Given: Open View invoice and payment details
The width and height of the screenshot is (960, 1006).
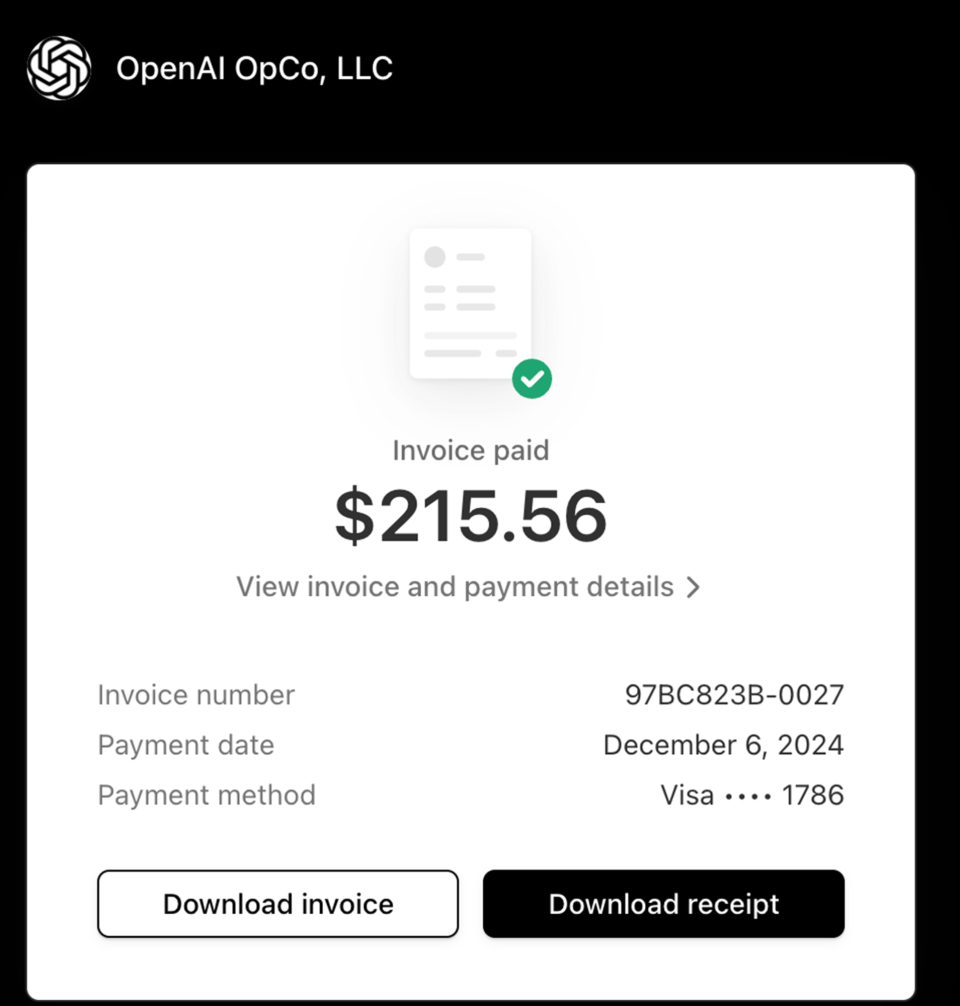Looking at the screenshot, I should click(455, 587).
